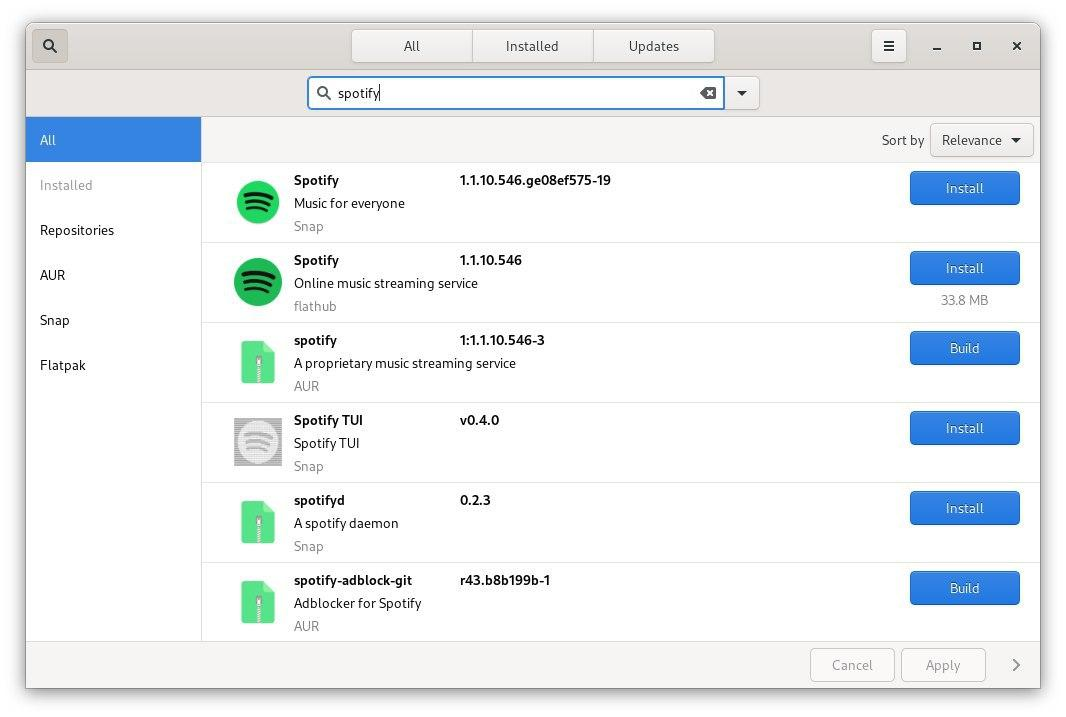Switch to the Updates tab
Screen dimensions: 1066x717
click(653, 46)
